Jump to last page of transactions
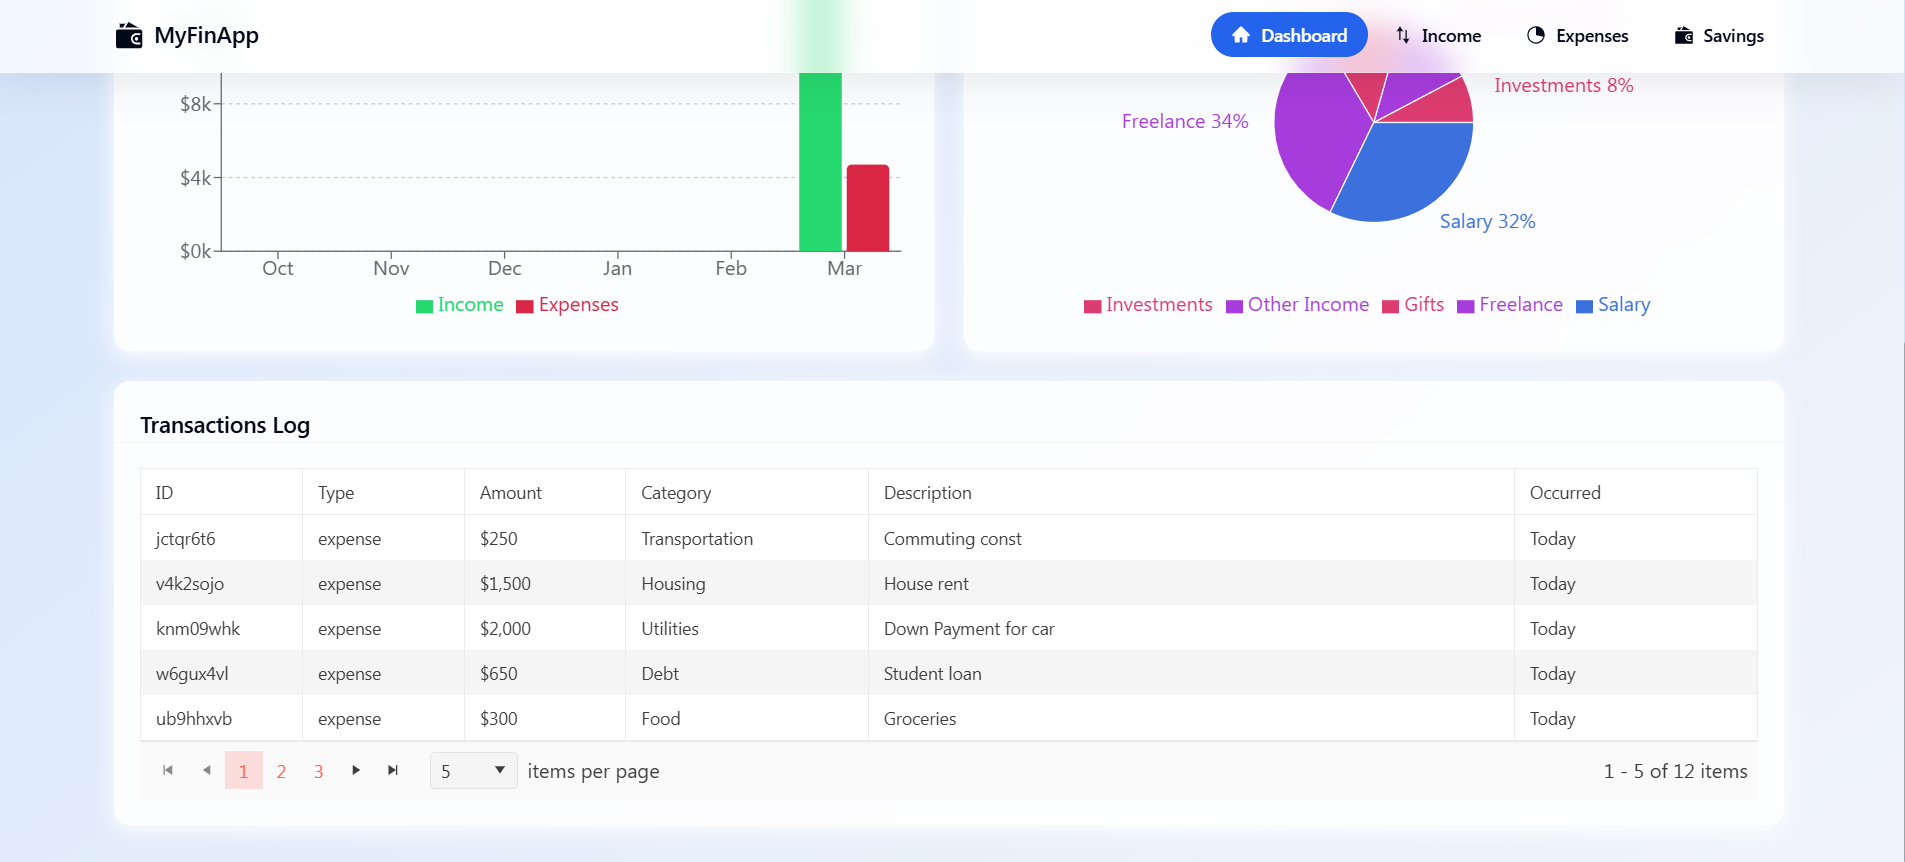 coord(393,770)
